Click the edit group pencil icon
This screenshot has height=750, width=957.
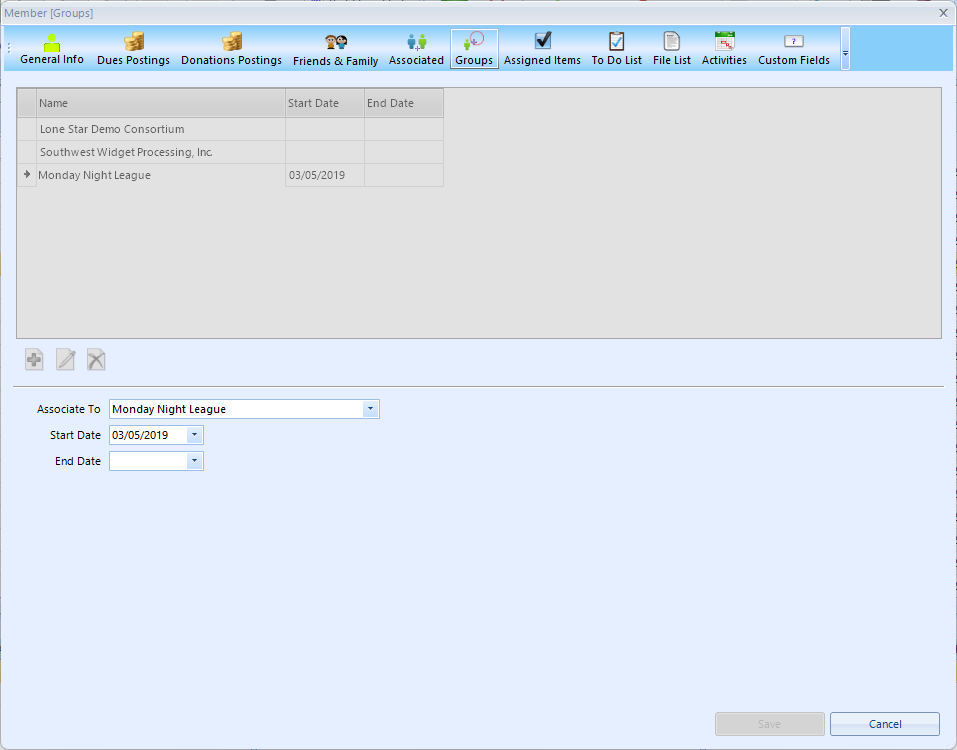[x=65, y=359]
